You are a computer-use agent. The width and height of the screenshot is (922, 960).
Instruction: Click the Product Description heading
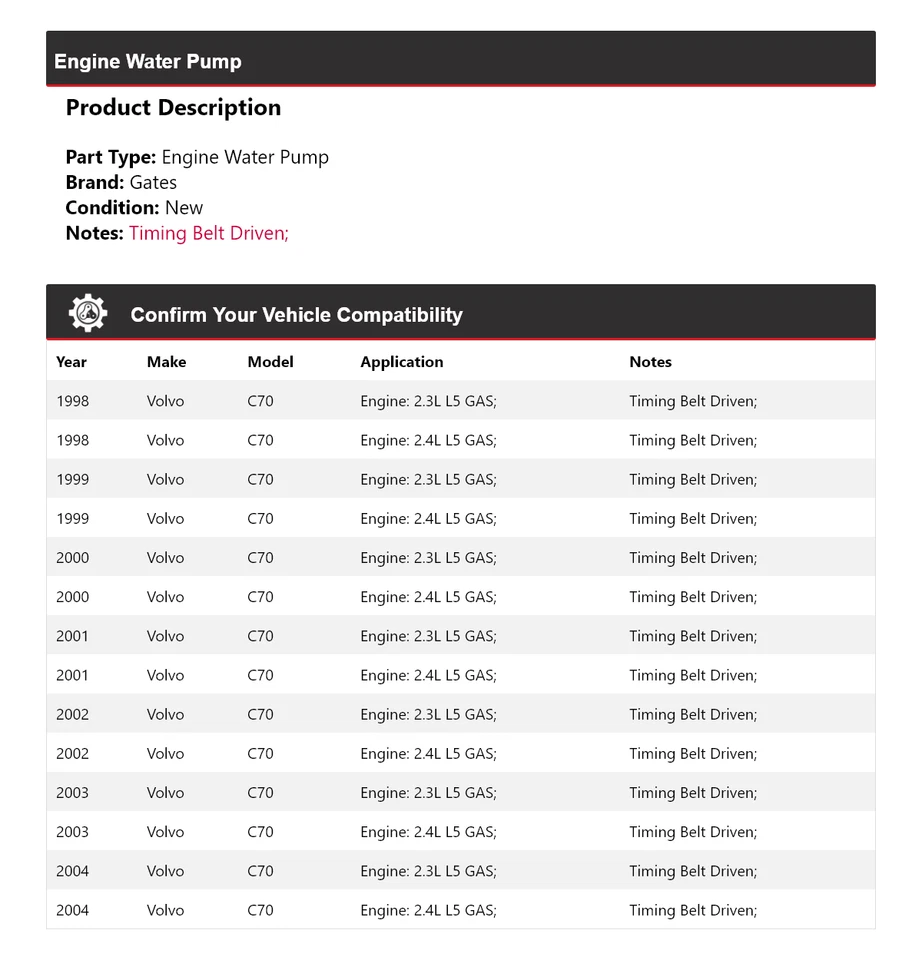click(173, 108)
